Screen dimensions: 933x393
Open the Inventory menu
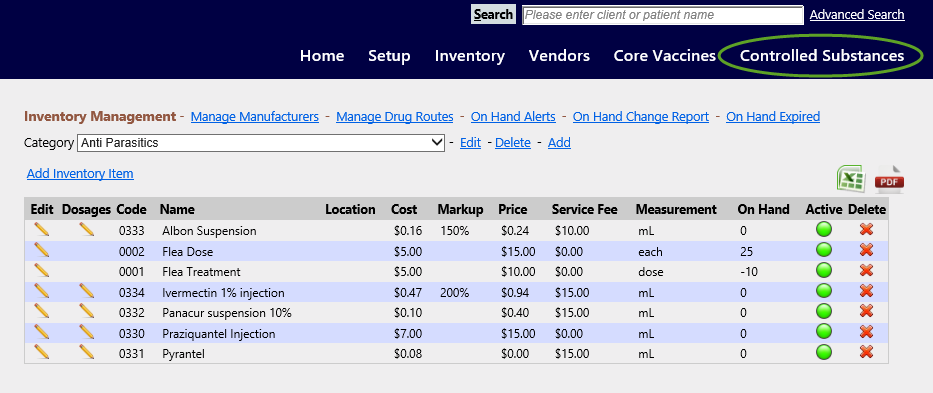coord(469,56)
